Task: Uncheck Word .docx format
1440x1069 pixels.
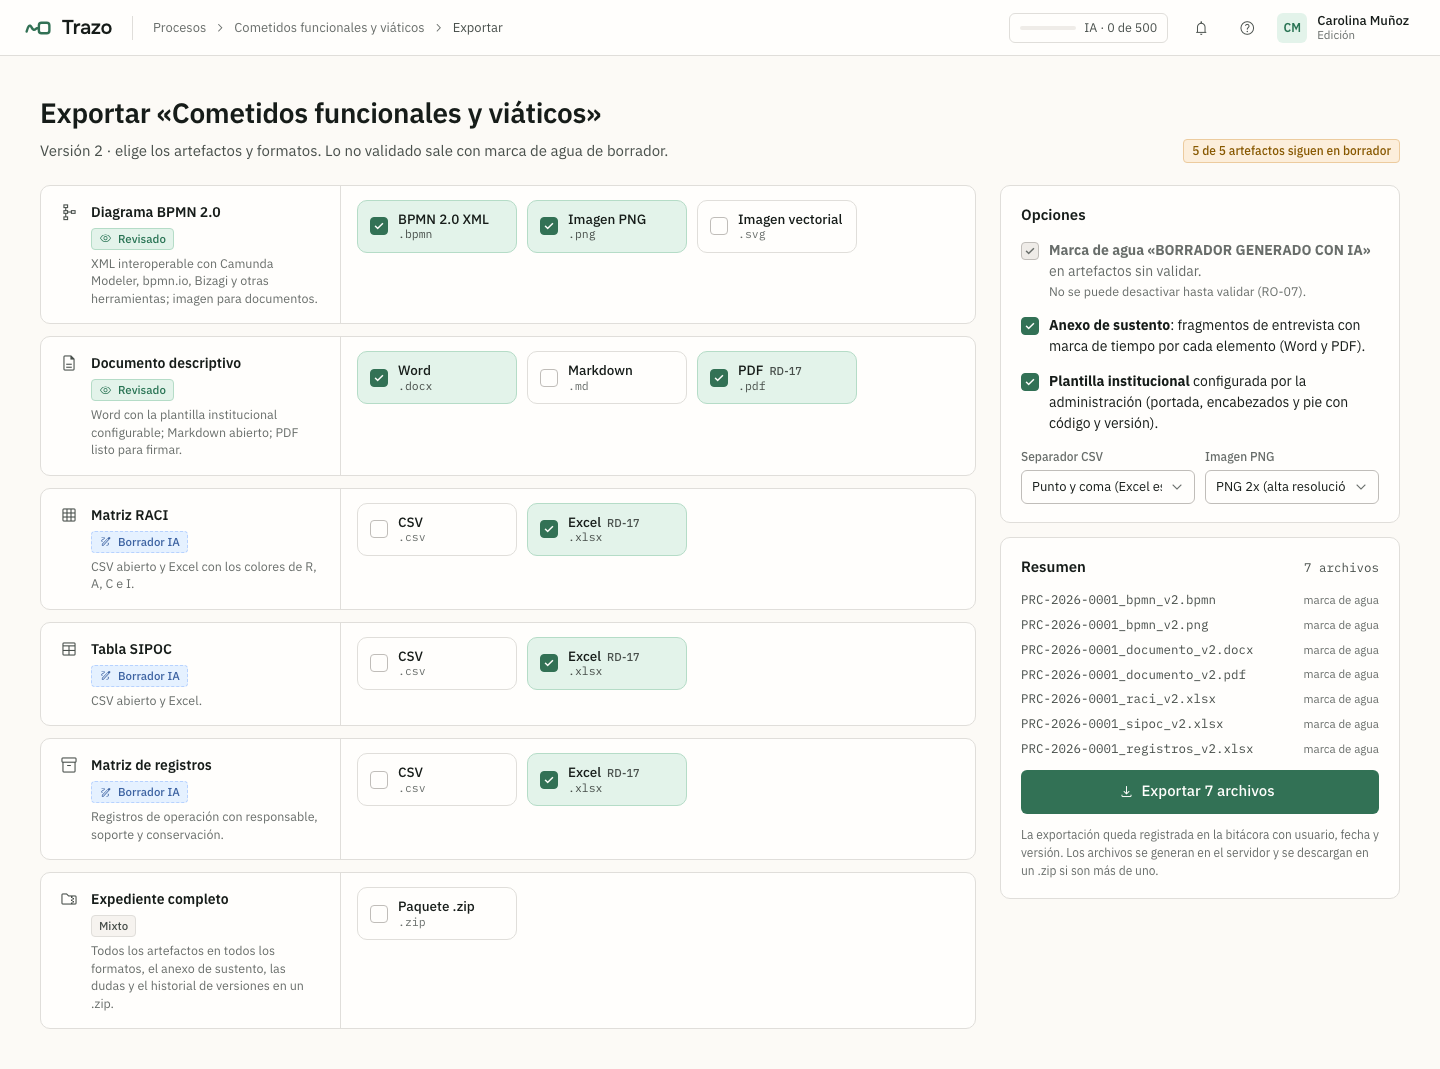Action: 379,377
